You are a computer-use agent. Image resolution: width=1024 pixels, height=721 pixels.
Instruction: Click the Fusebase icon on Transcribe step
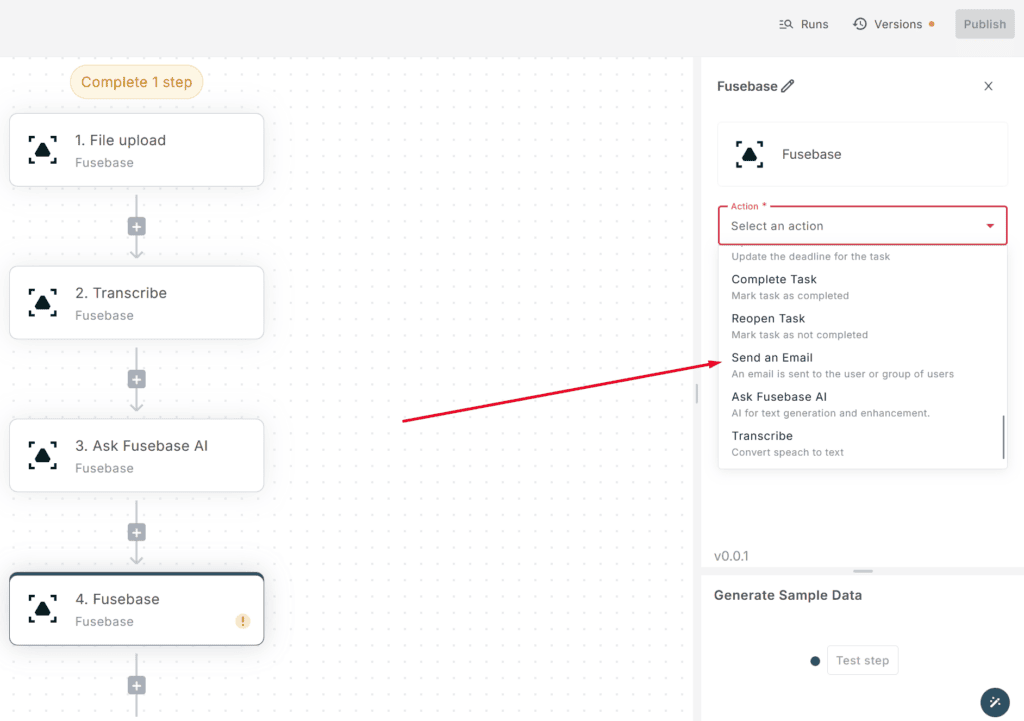coord(42,303)
